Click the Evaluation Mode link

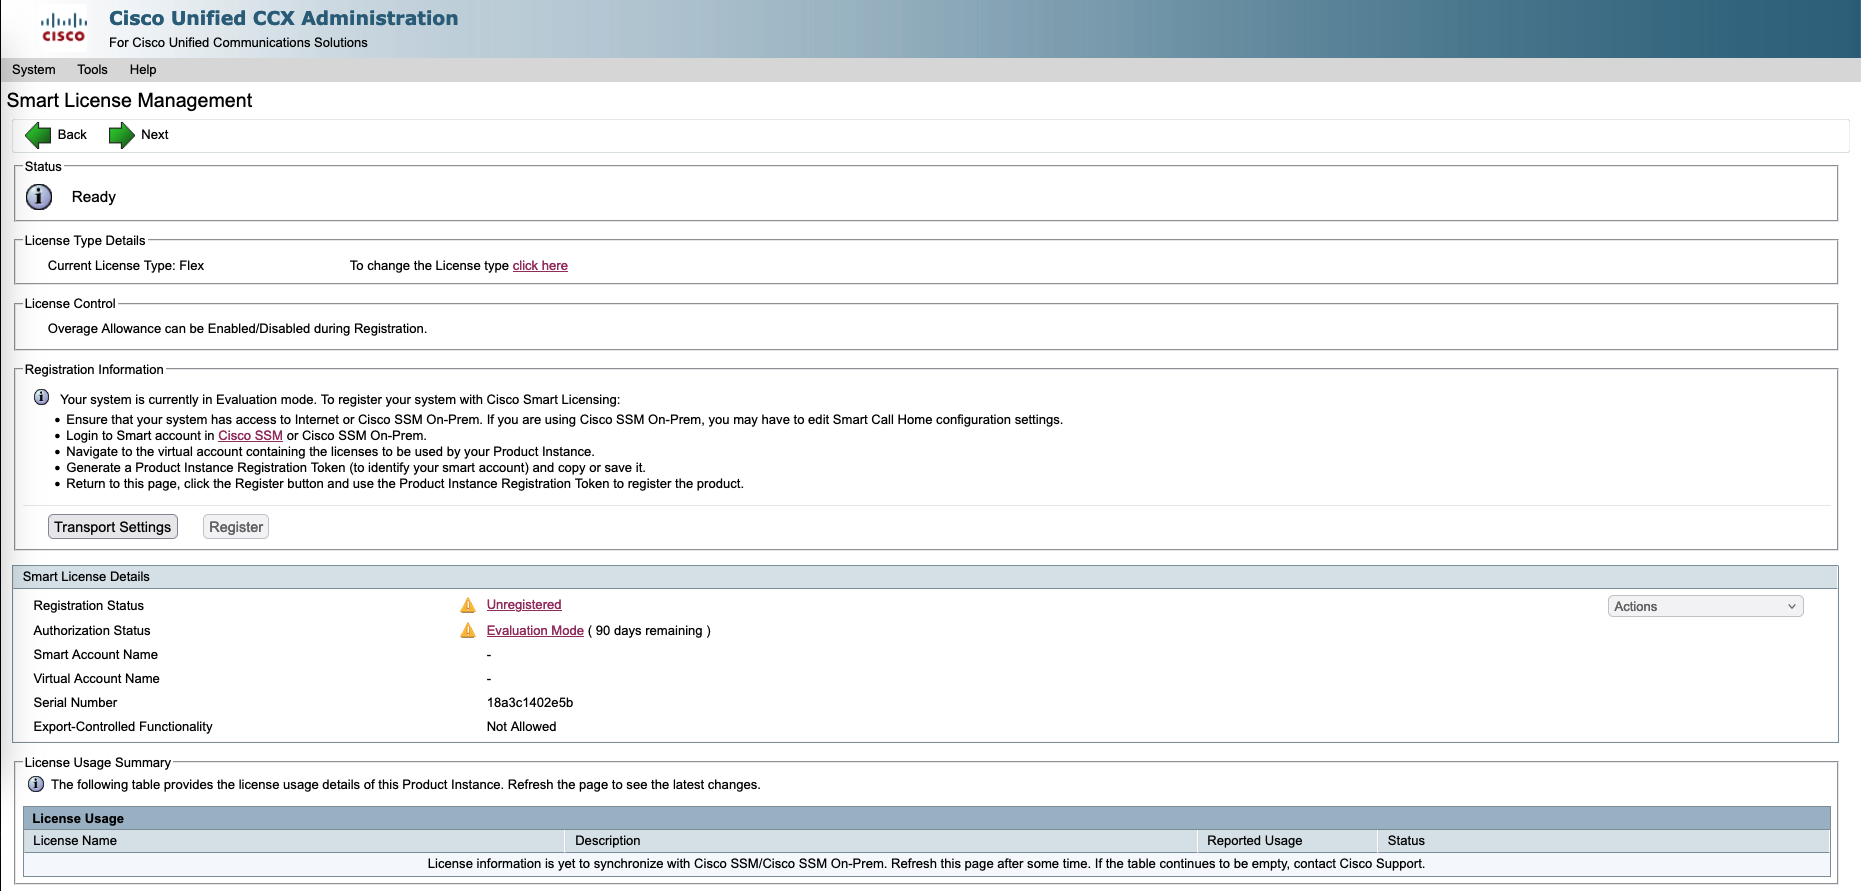tap(535, 631)
